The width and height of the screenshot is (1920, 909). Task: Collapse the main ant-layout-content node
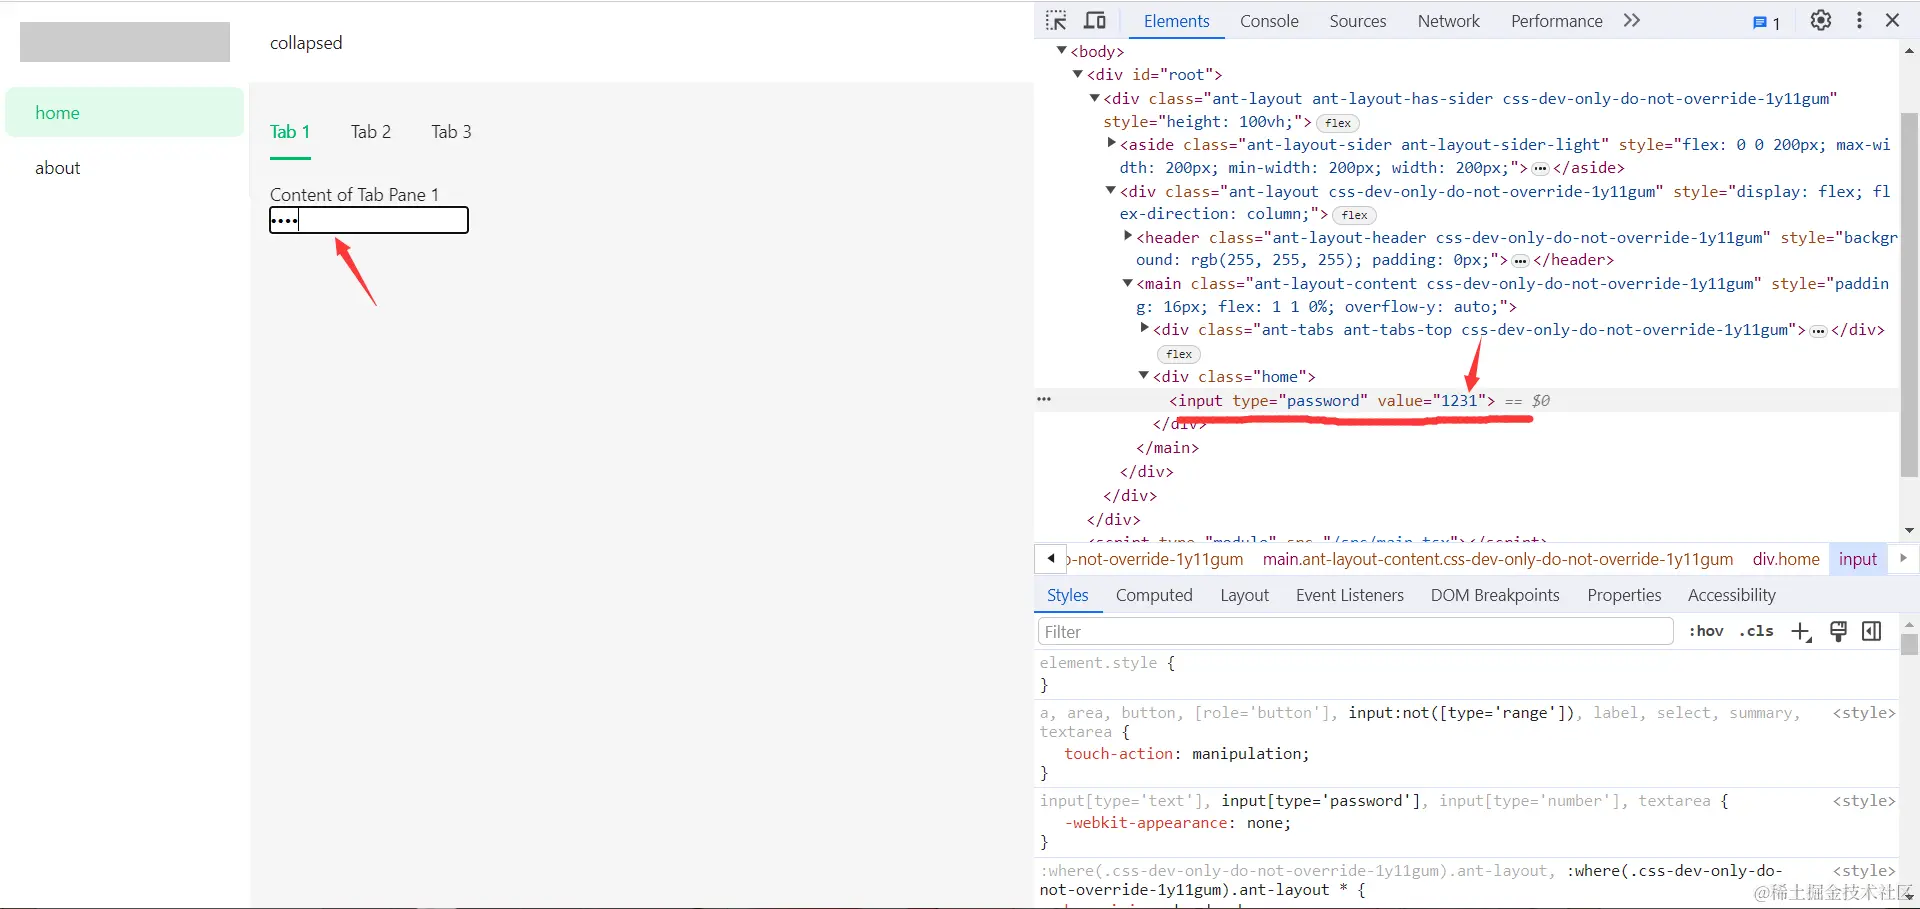pyautogui.click(x=1128, y=283)
